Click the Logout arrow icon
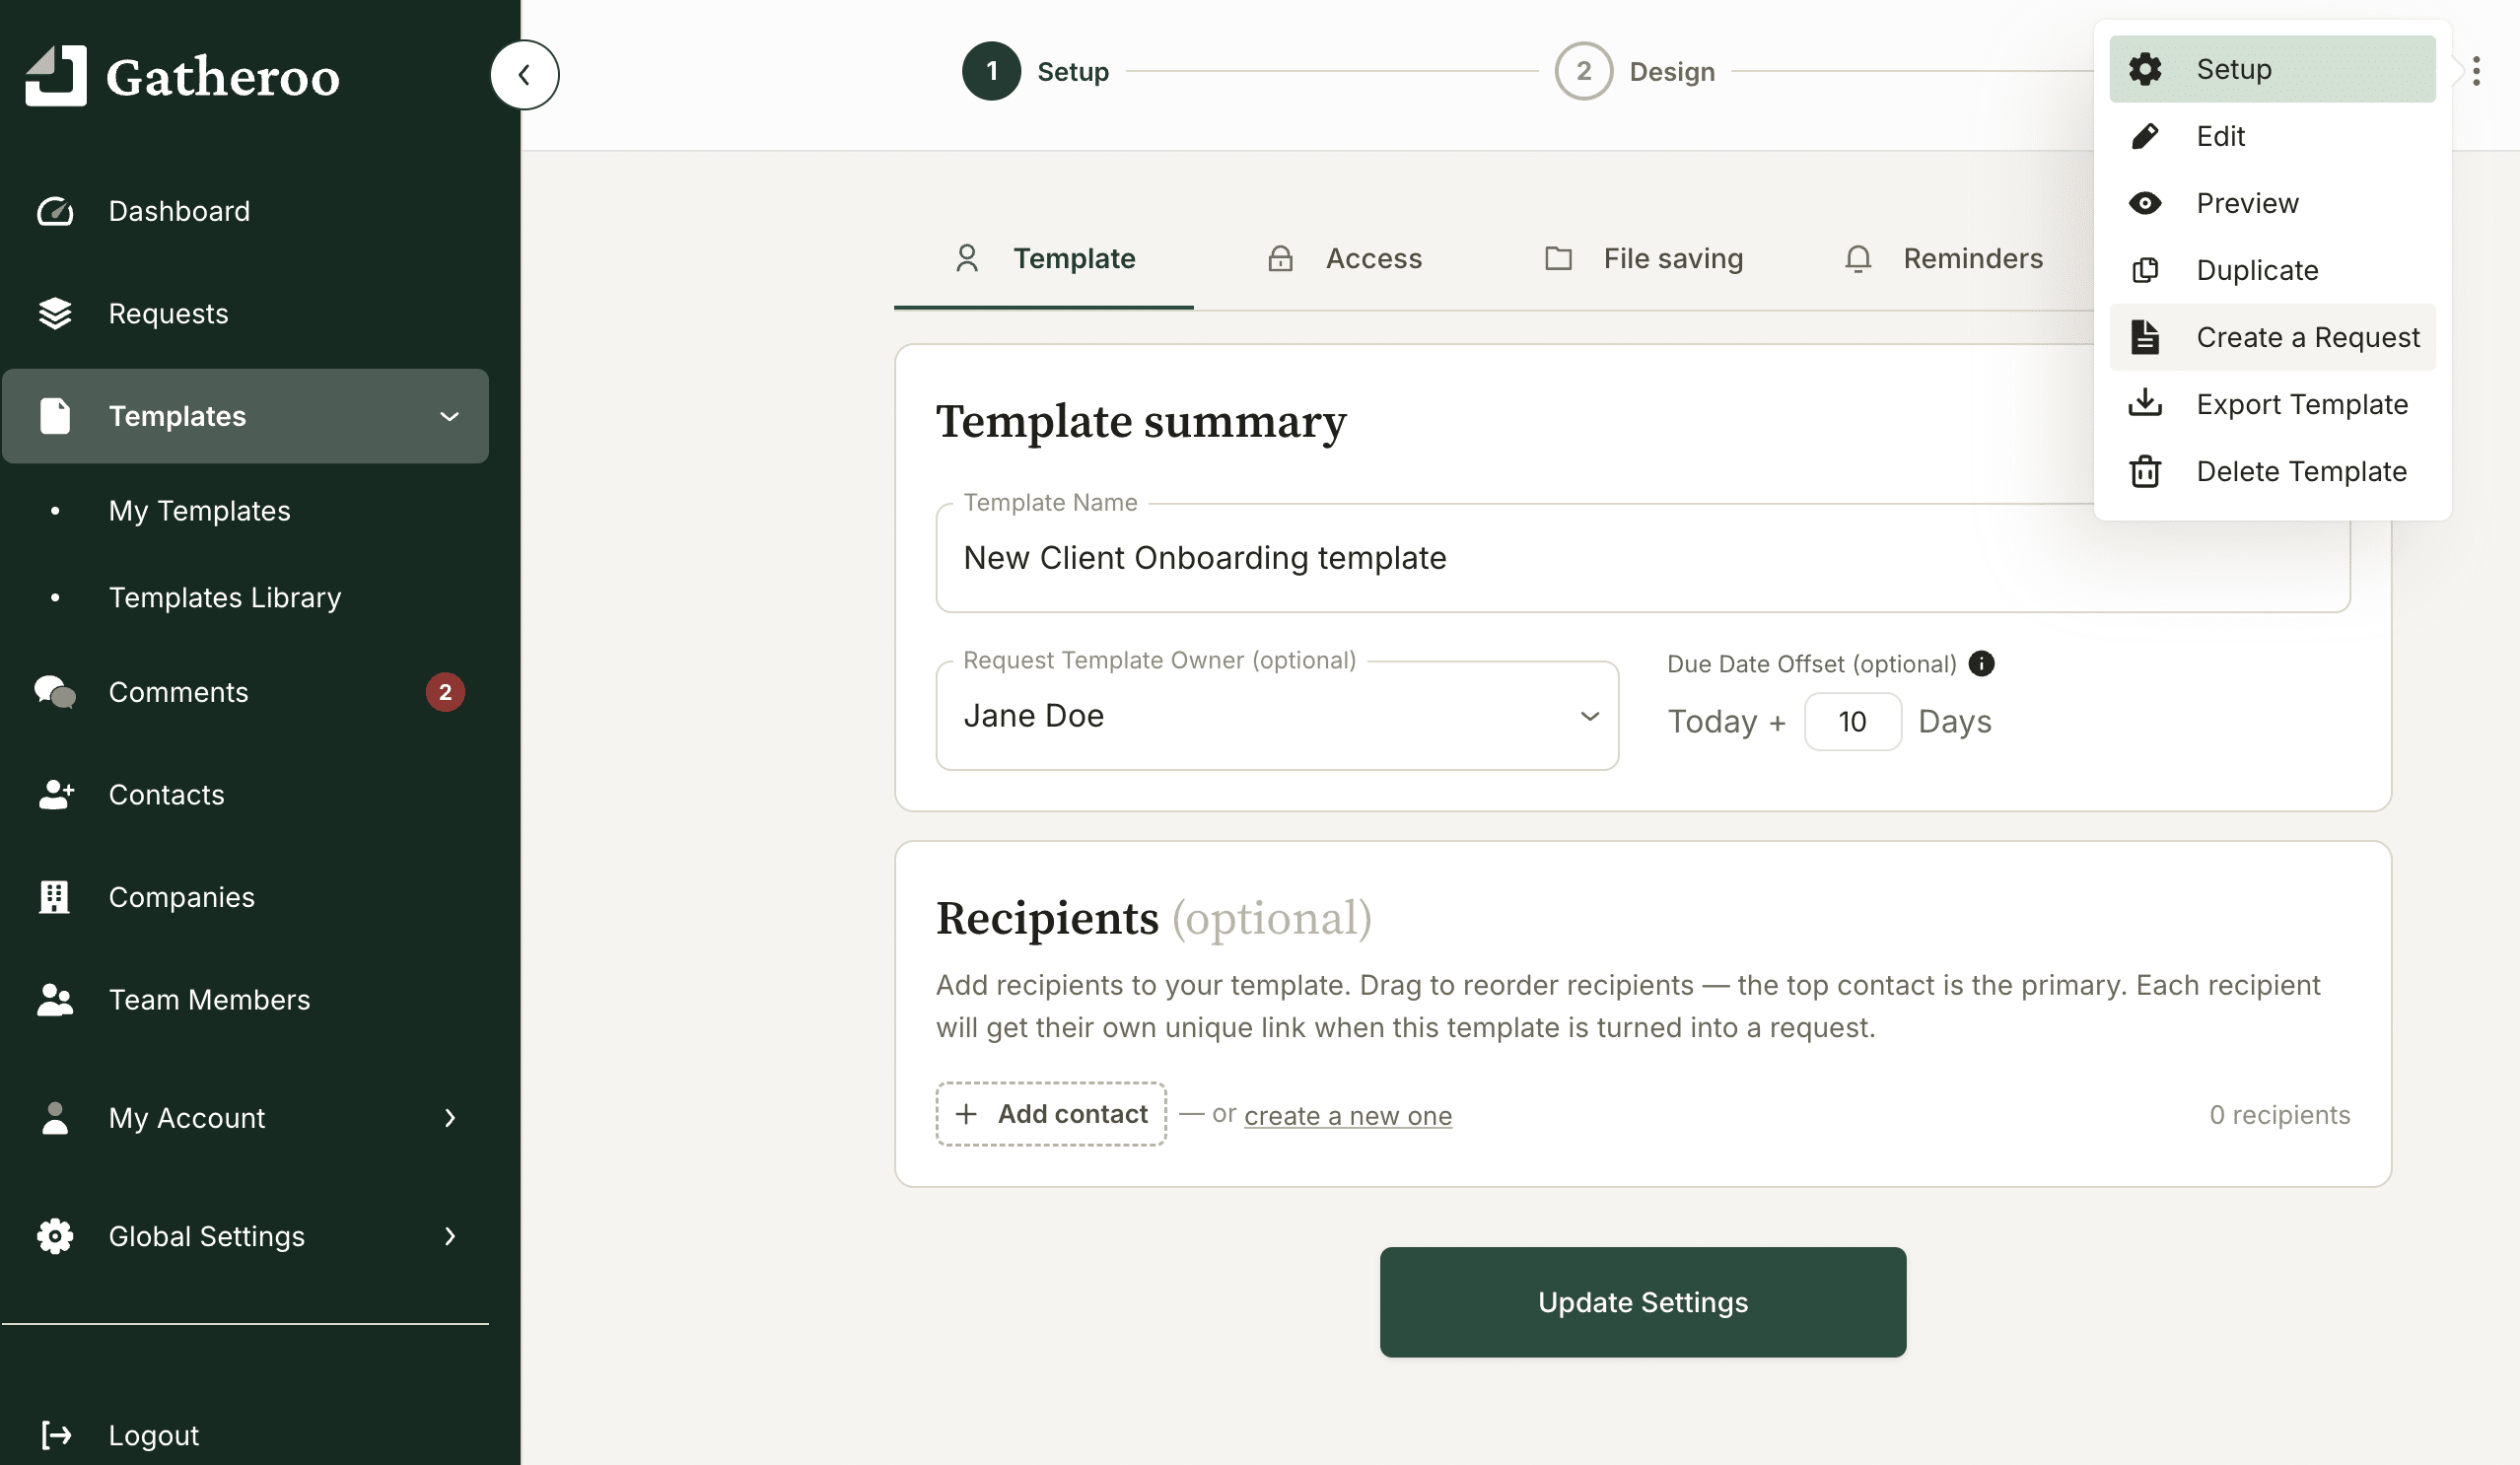This screenshot has height=1465, width=2520. pos(56,1435)
